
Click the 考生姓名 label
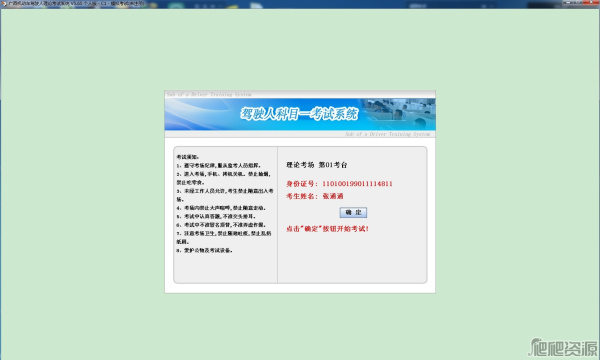(x=302, y=196)
